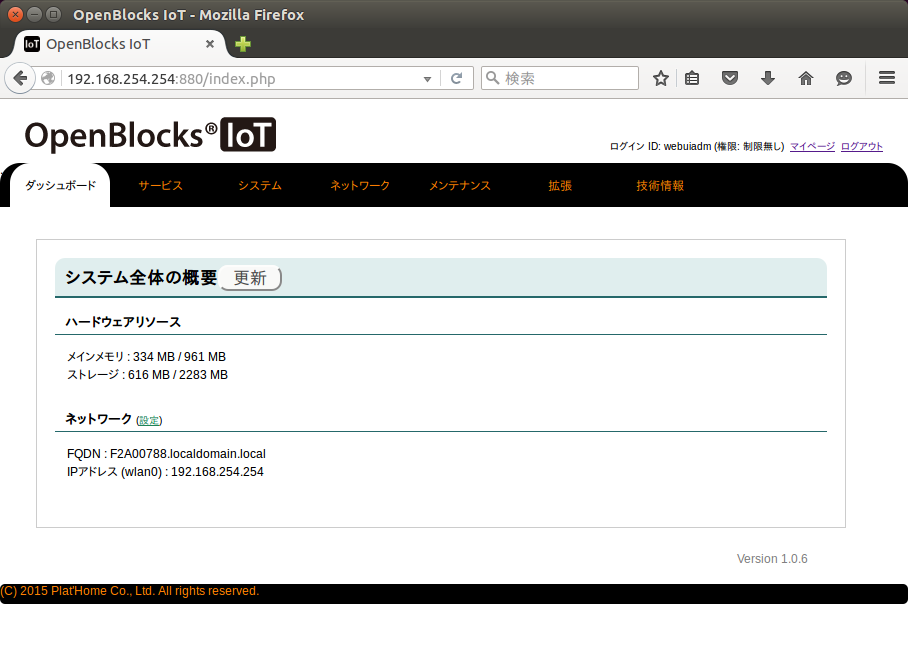Click the FQDN F2A00788.localdomain.local text
908x652 pixels.
point(166,453)
